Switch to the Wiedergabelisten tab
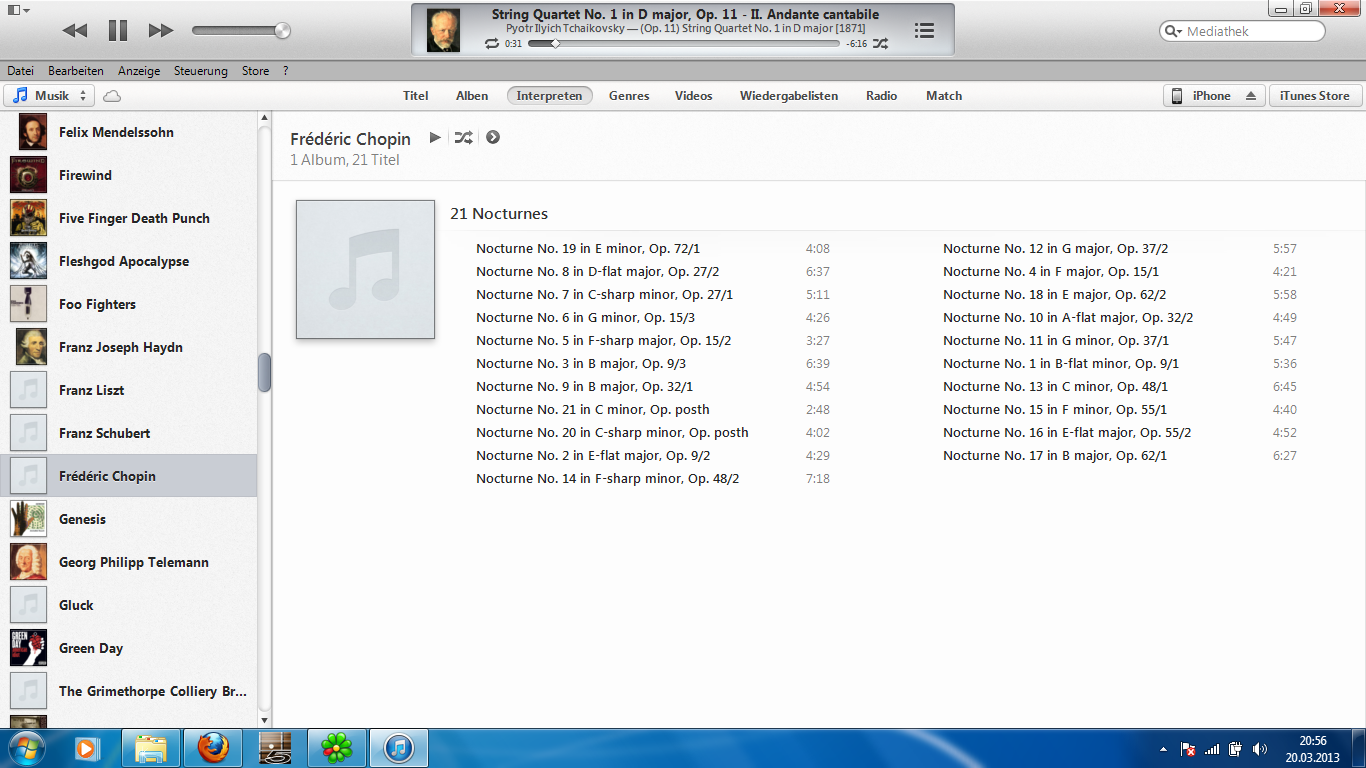Screen dimensions: 1366x768 pos(789,96)
